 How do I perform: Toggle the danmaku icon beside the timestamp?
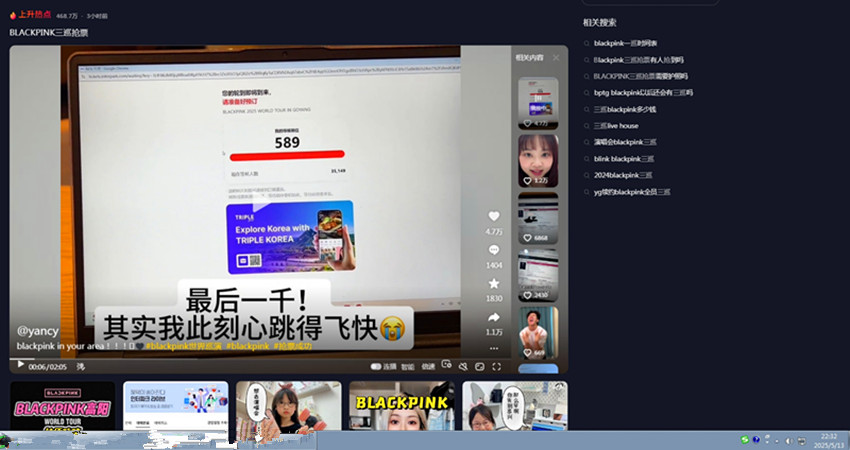point(80,367)
